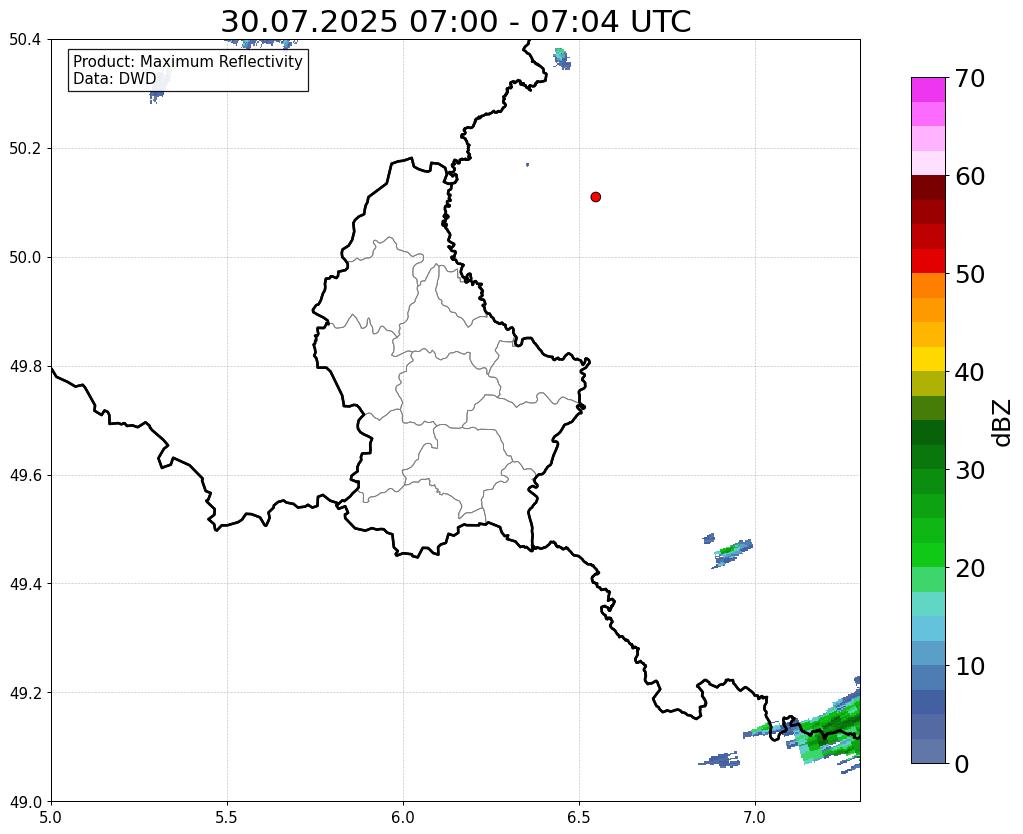Click the 'dBZ' colorbar label

(1003, 423)
